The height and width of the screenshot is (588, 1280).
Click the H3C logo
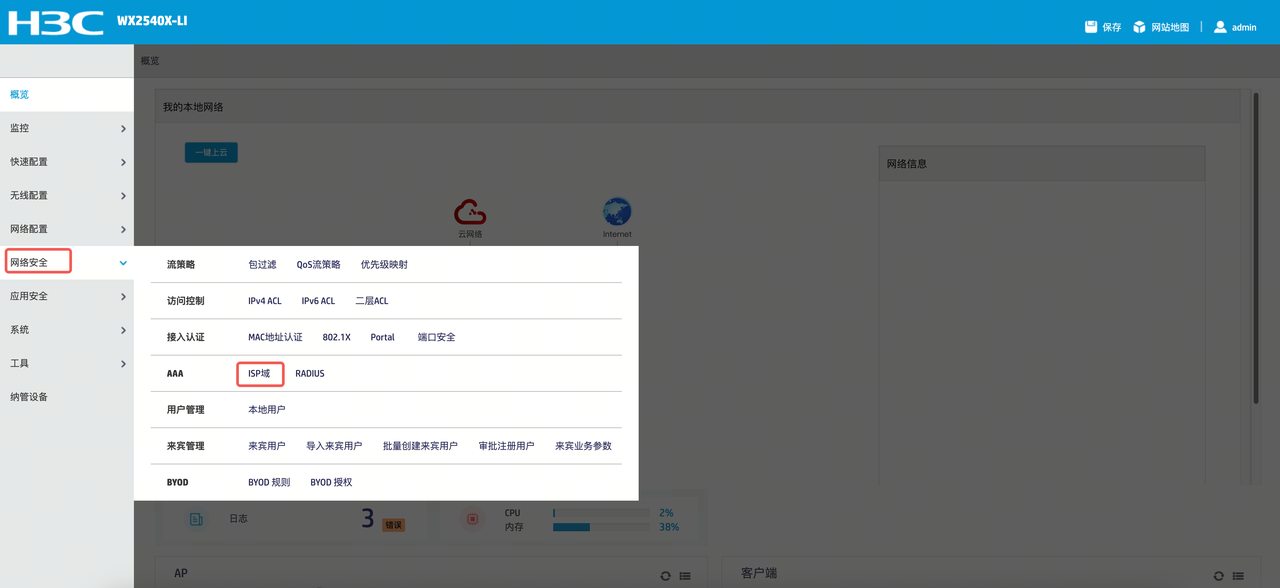click(x=56, y=22)
